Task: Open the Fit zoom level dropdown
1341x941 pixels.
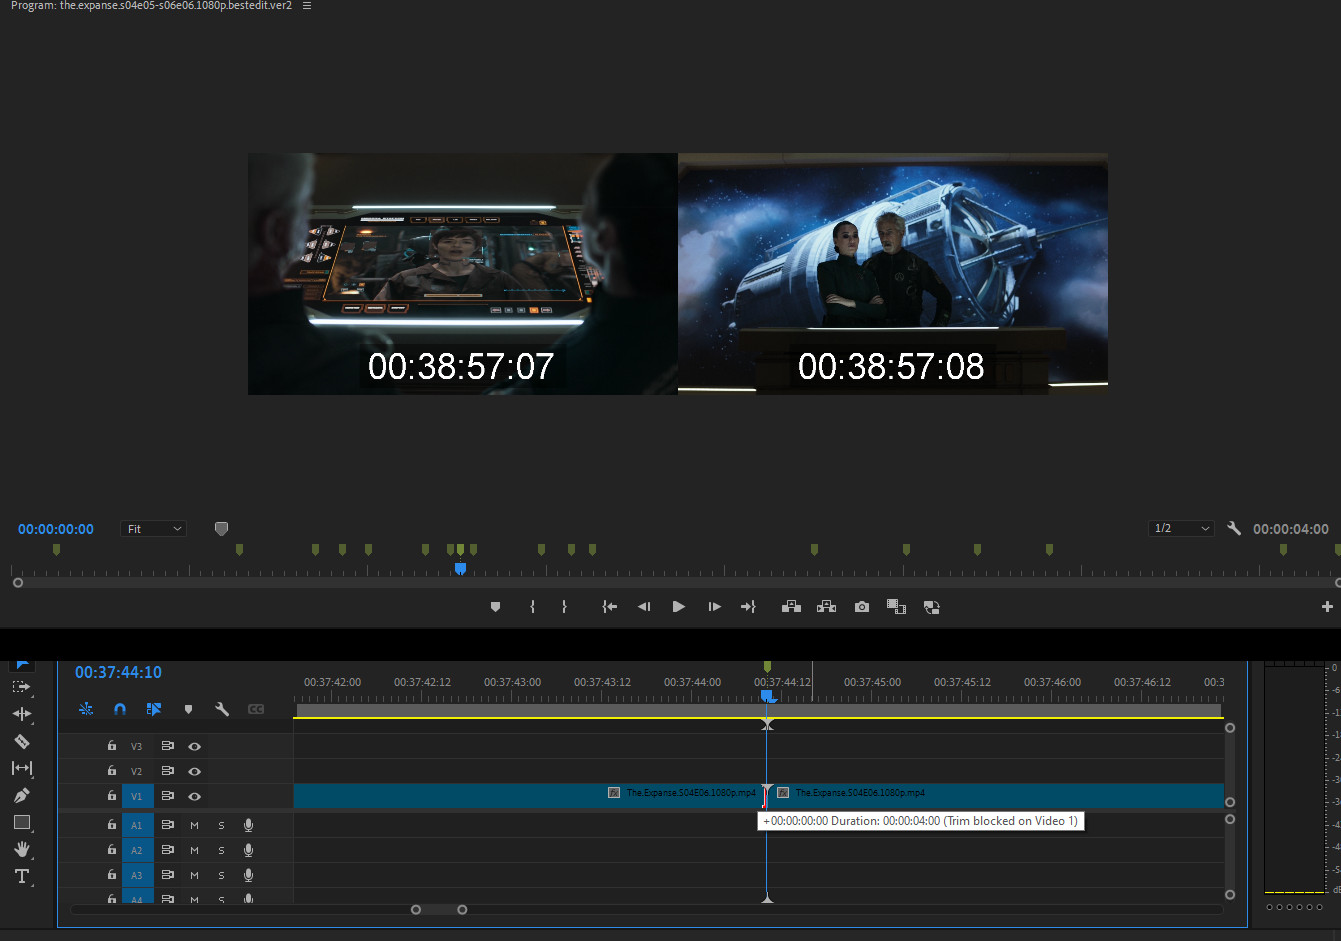Action: (154, 529)
